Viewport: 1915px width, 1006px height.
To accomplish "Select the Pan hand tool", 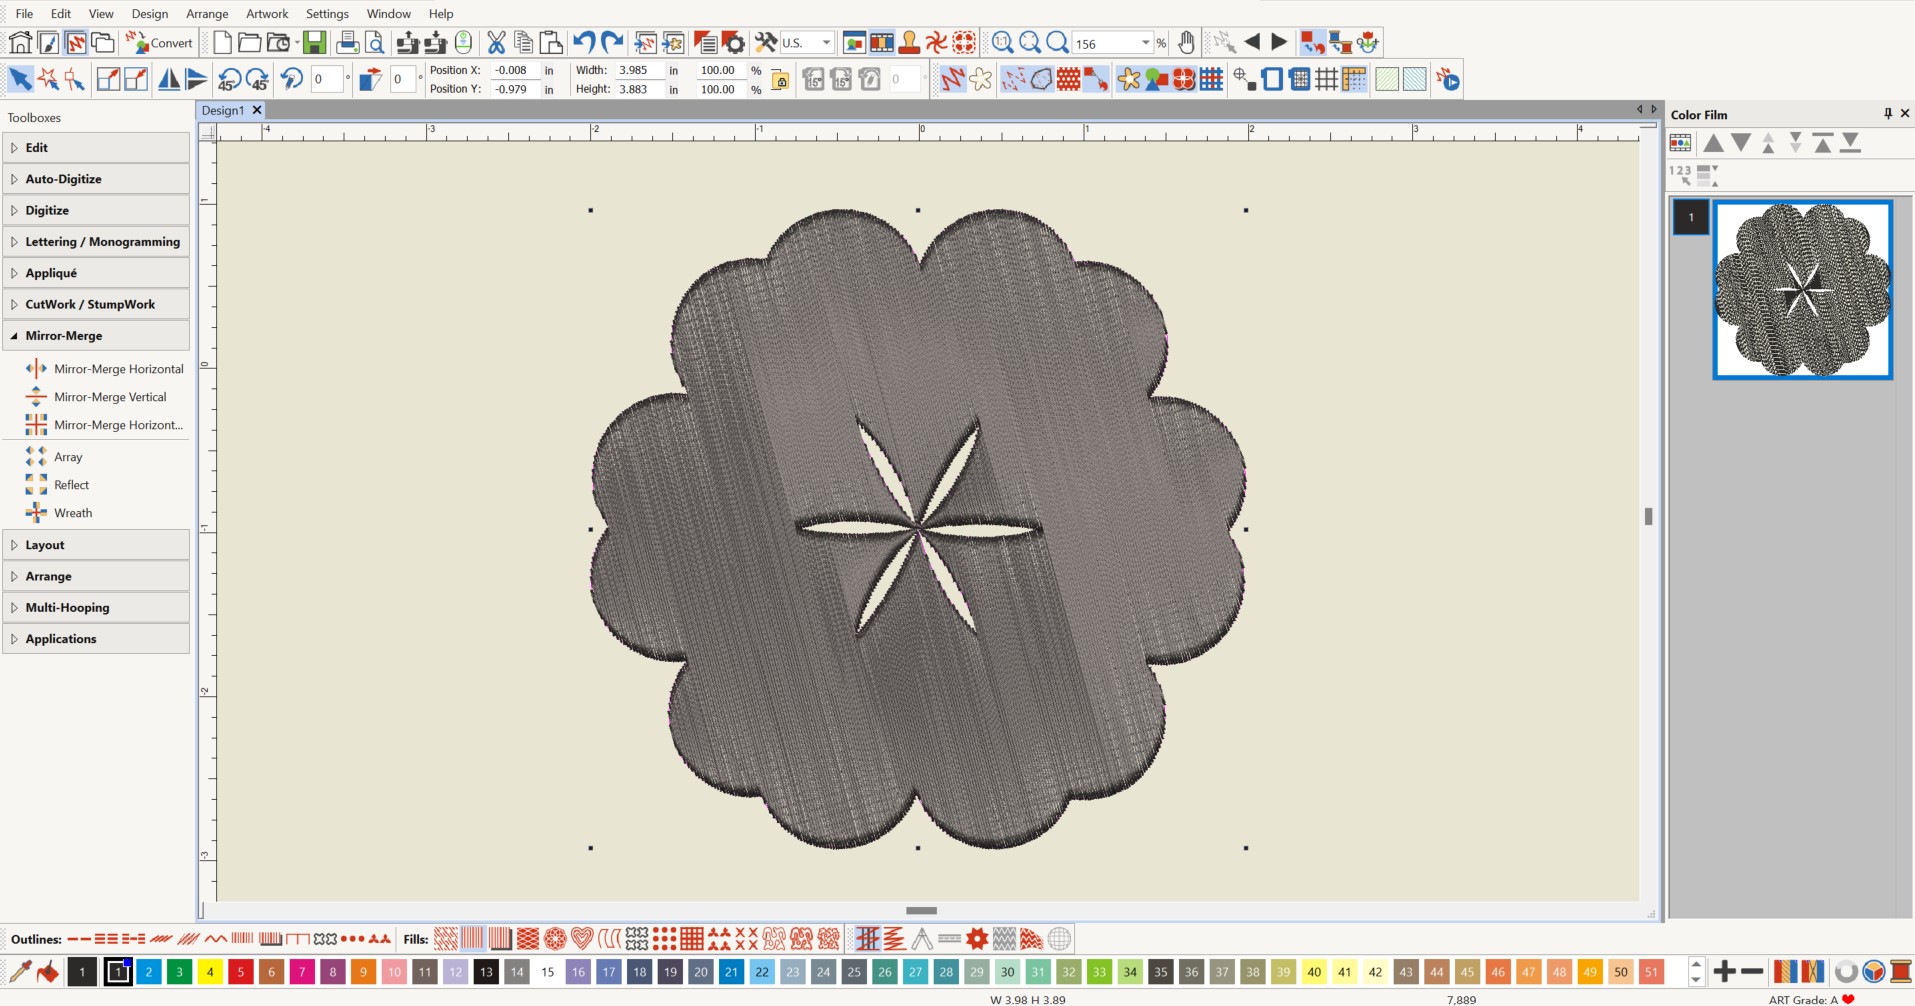I will [x=1186, y=42].
